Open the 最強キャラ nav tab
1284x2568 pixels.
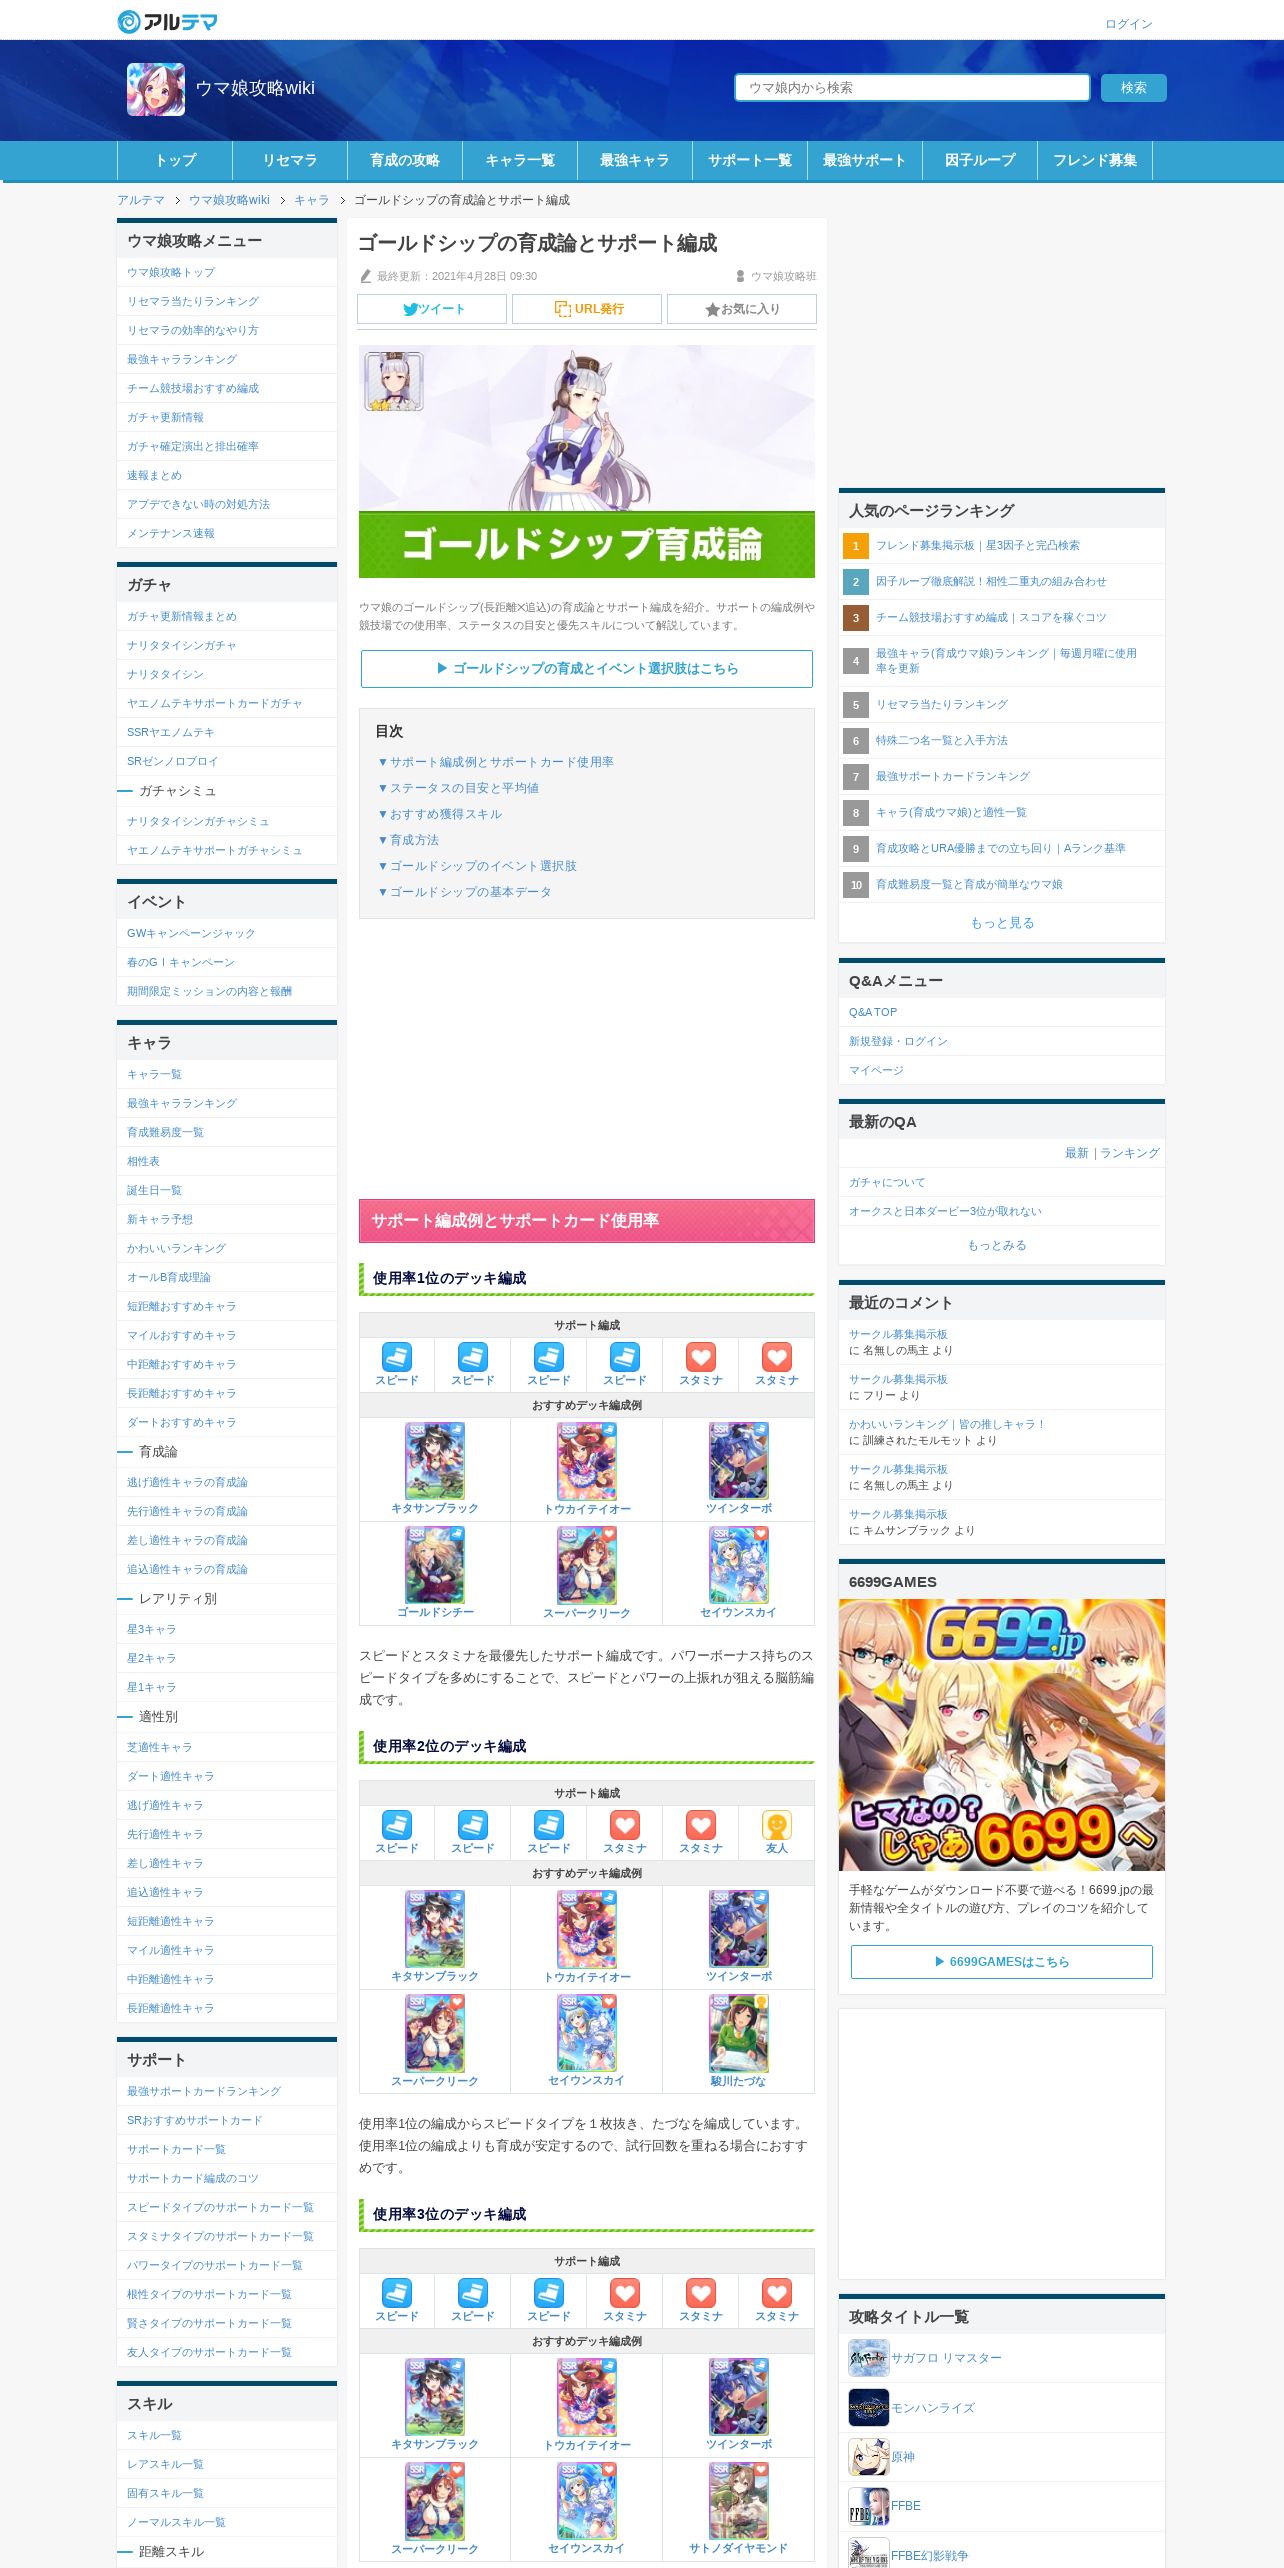pyautogui.click(x=635, y=160)
